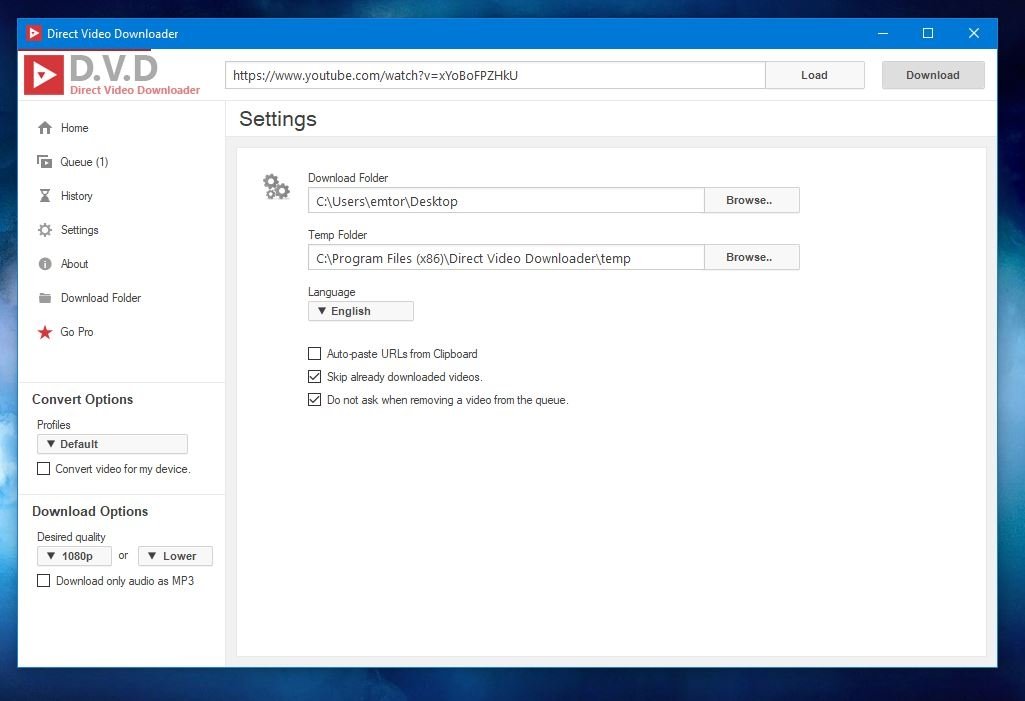Toggle Do not ask when removing video

click(x=314, y=400)
